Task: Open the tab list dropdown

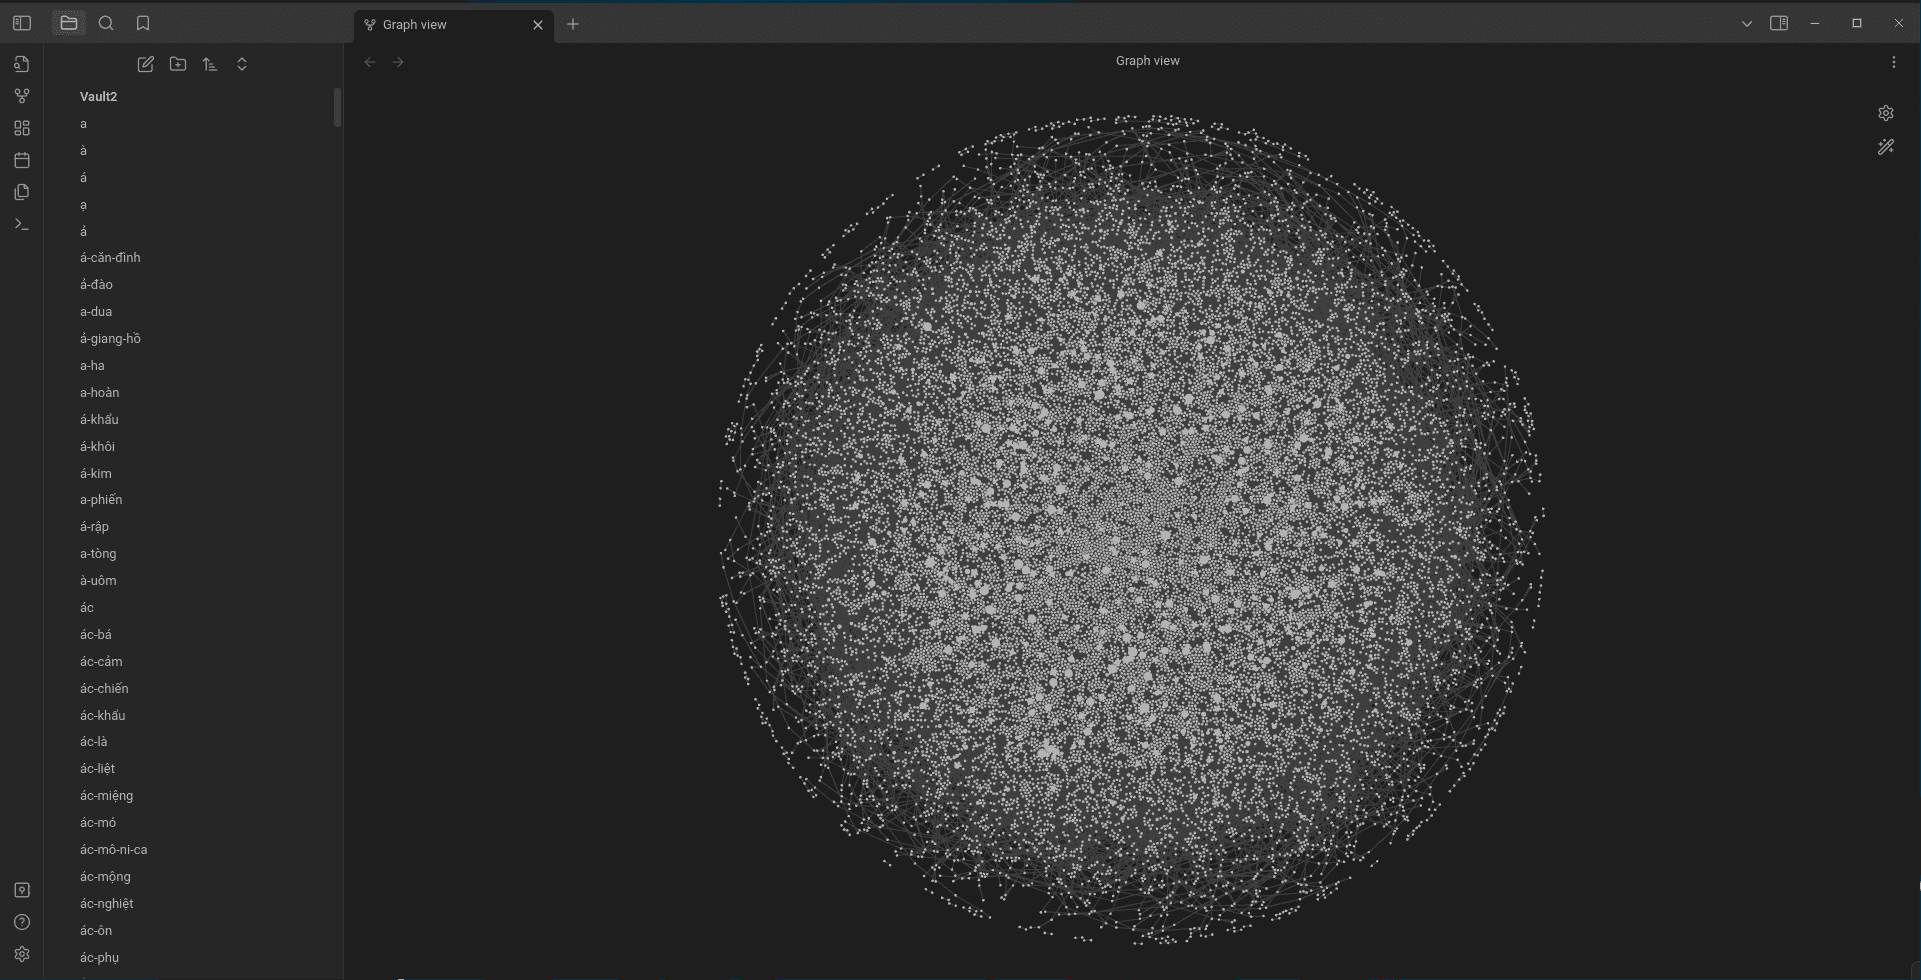Action: 1747,23
